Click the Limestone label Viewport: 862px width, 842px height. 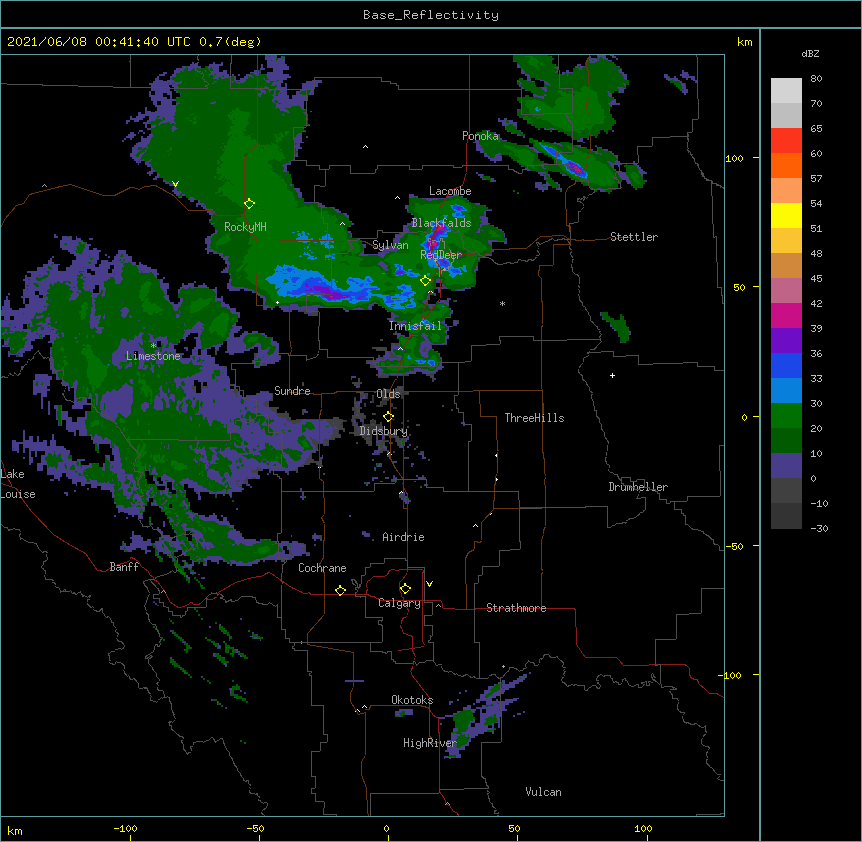(153, 356)
